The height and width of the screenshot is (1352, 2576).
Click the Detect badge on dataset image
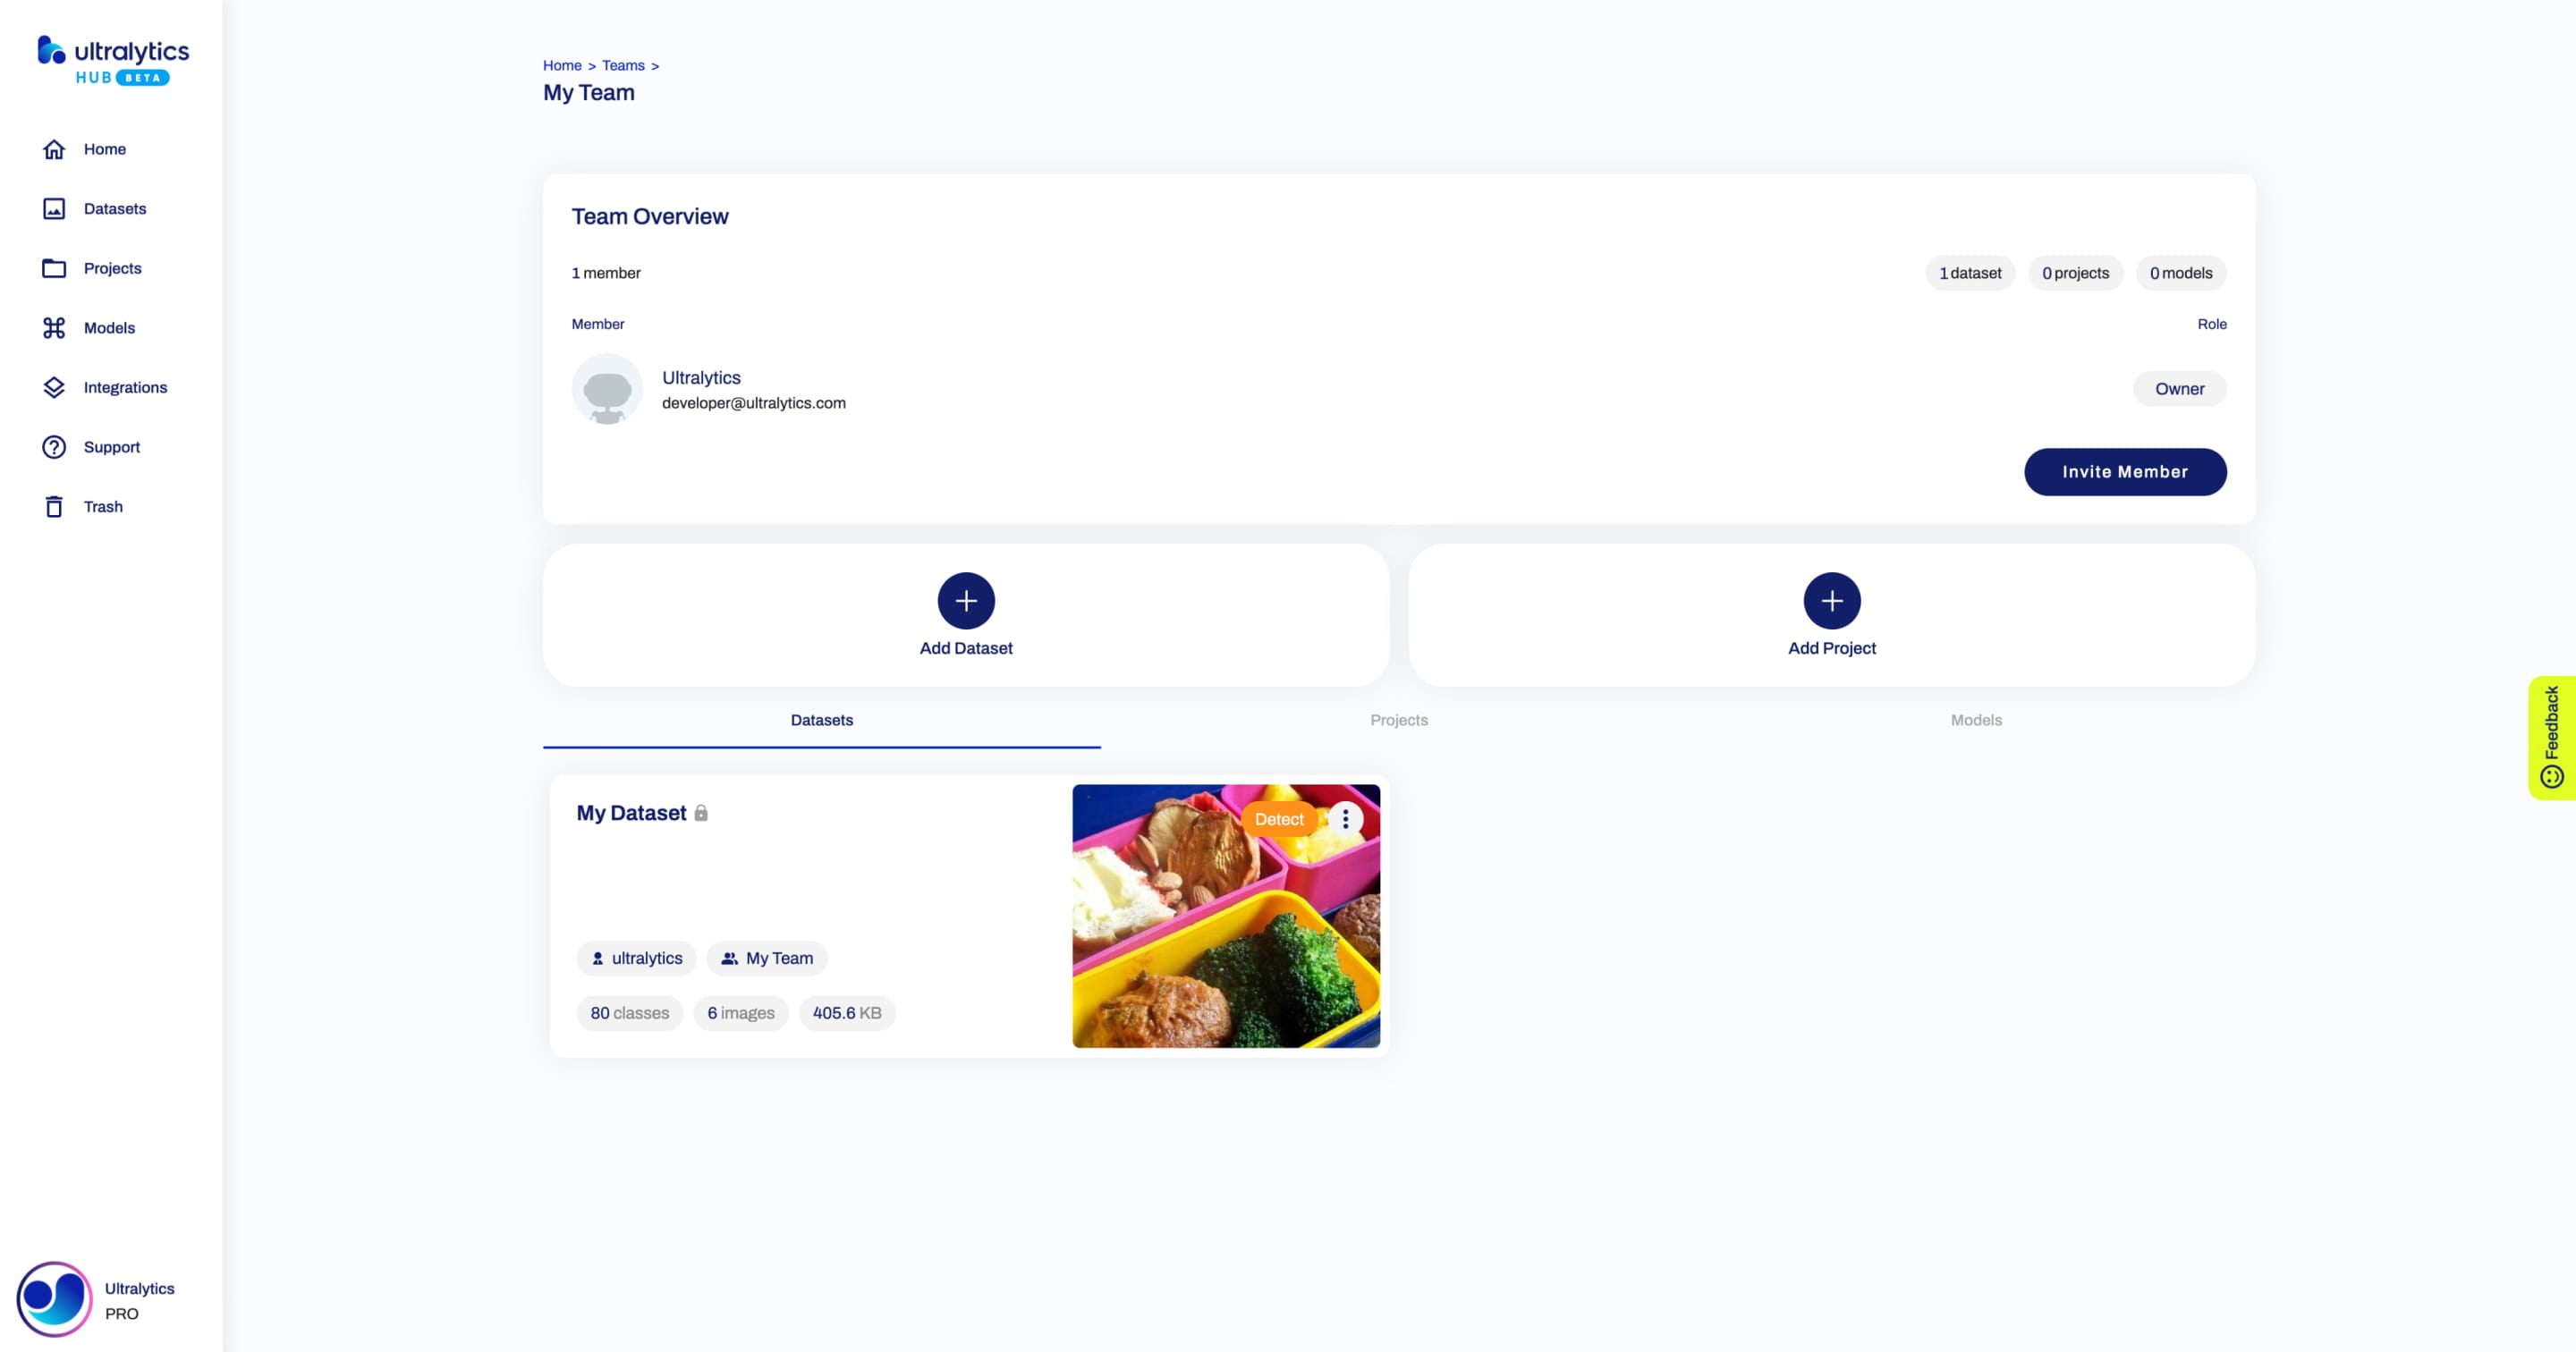(1279, 817)
